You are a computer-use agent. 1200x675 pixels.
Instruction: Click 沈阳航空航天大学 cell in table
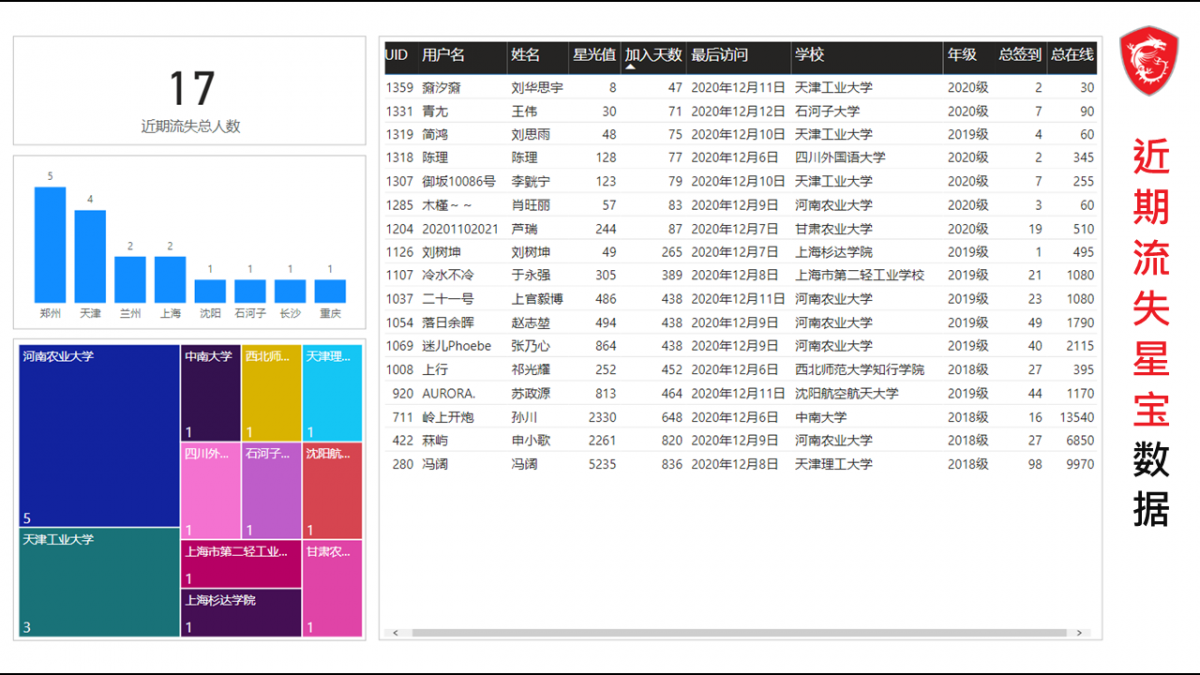coord(847,393)
